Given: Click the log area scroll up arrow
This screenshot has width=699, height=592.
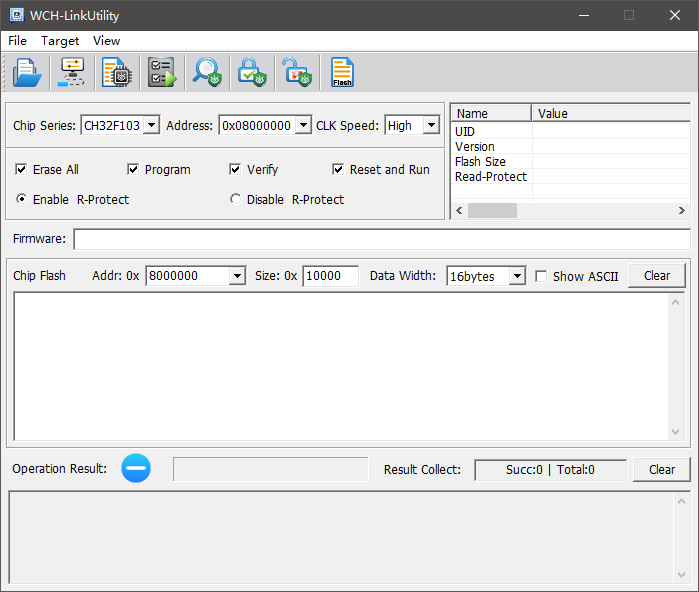Looking at the screenshot, I should (x=681, y=501).
